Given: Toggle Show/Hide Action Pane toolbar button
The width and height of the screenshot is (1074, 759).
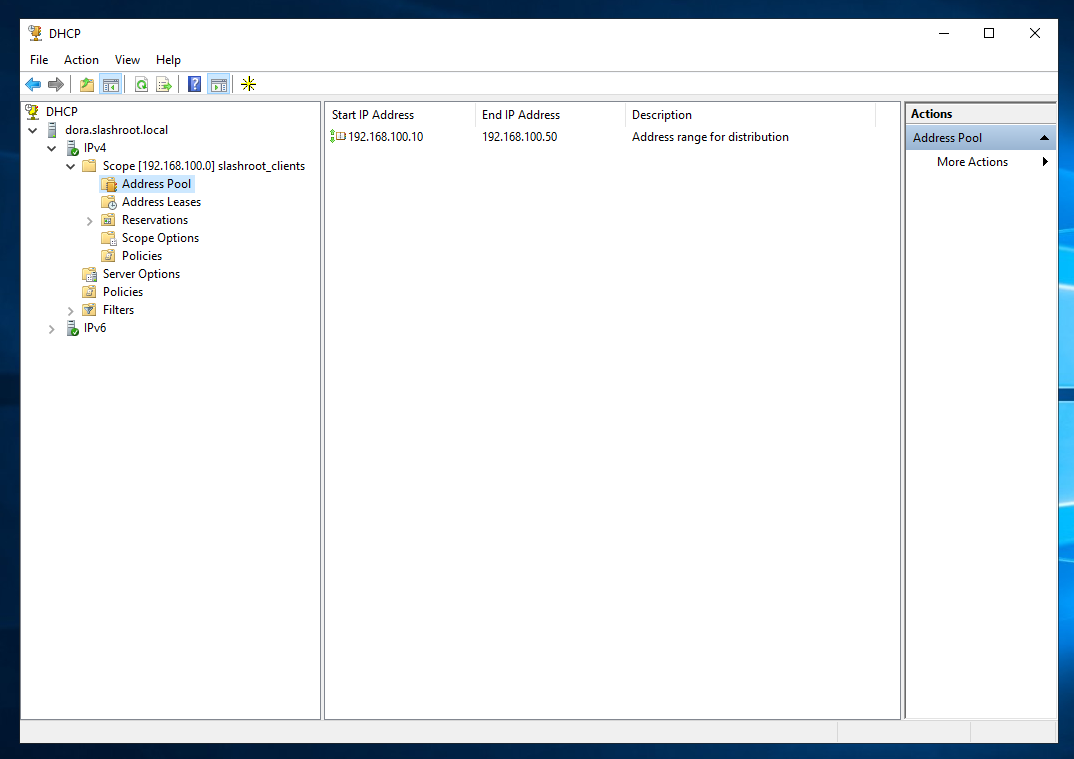Looking at the screenshot, I should click(x=218, y=85).
